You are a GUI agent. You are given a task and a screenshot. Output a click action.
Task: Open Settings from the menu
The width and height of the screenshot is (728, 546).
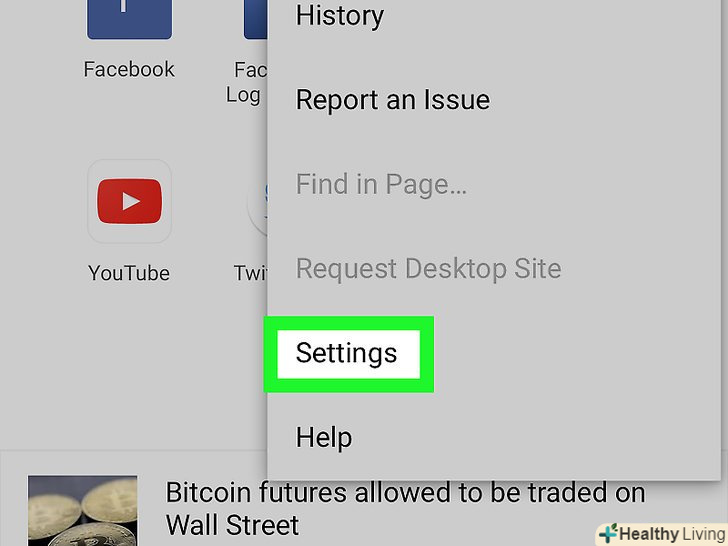[346, 353]
